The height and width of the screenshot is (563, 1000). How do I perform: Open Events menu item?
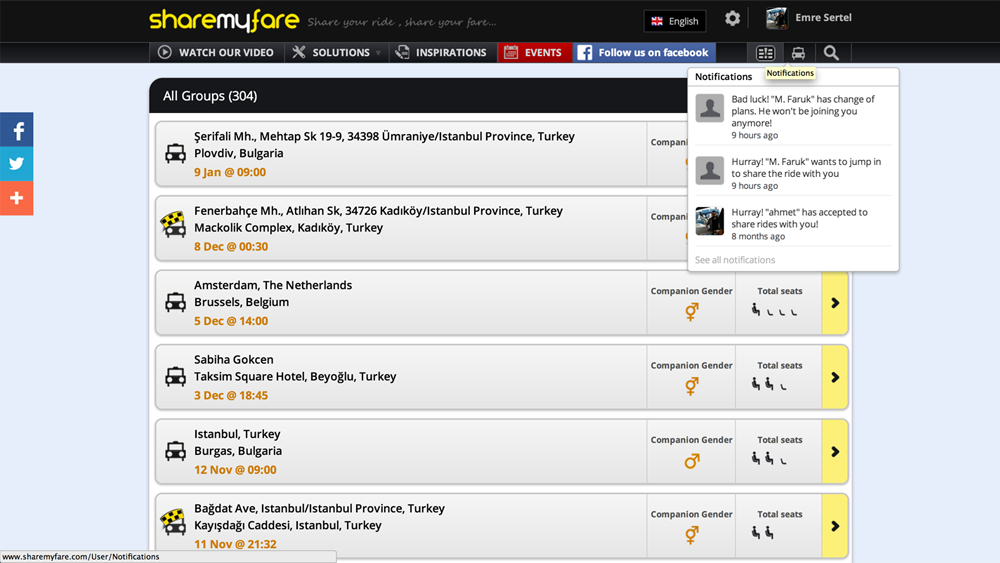534,52
